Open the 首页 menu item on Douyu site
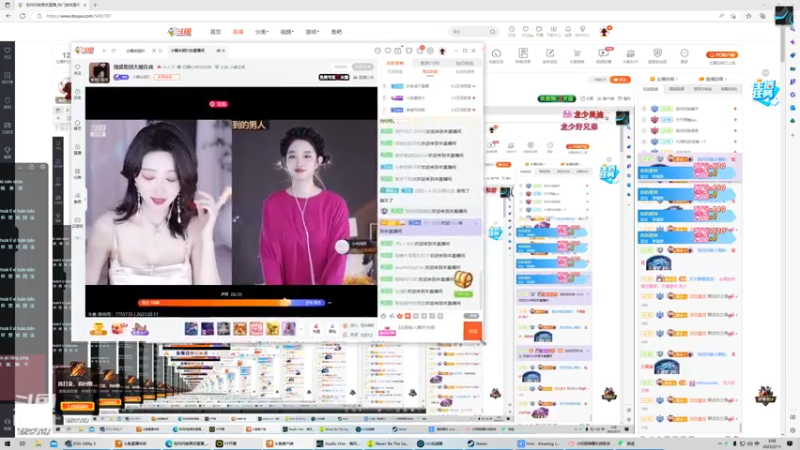 point(215,32)
